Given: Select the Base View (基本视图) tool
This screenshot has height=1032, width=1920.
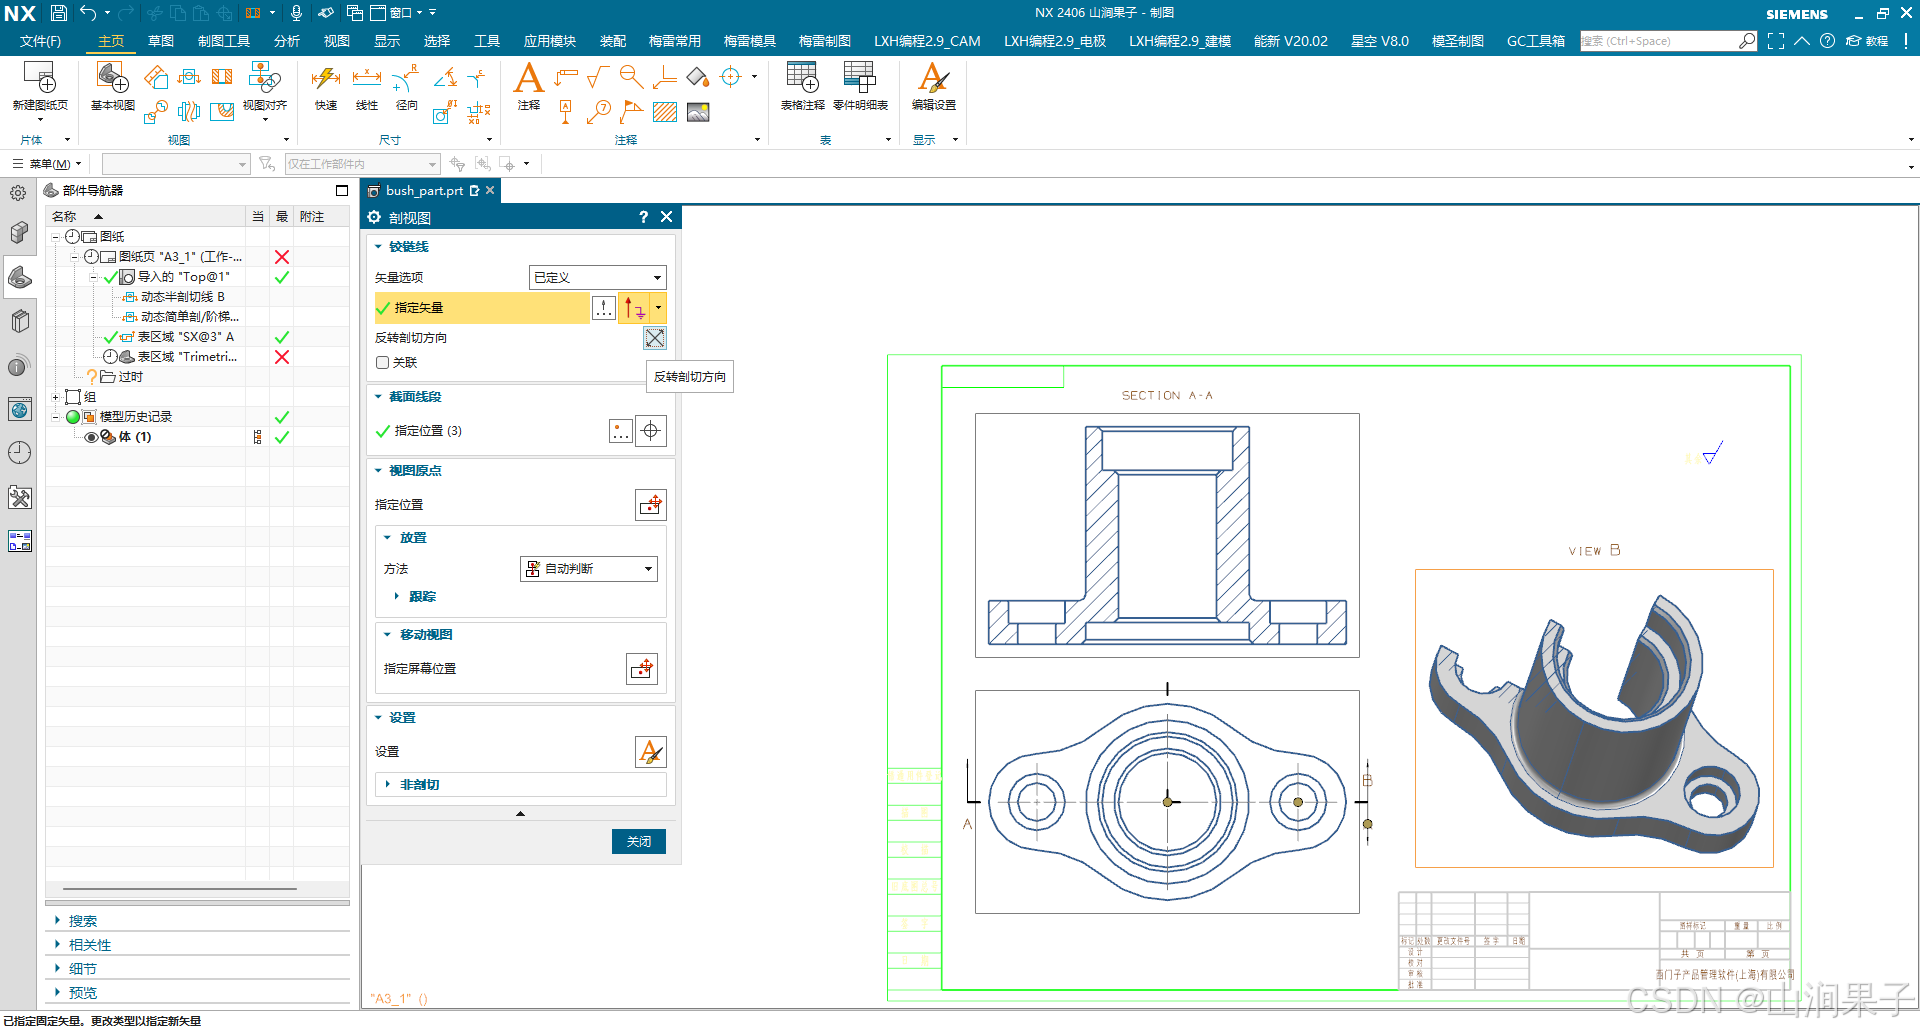Looking at the screenshot, I should 112,78.
